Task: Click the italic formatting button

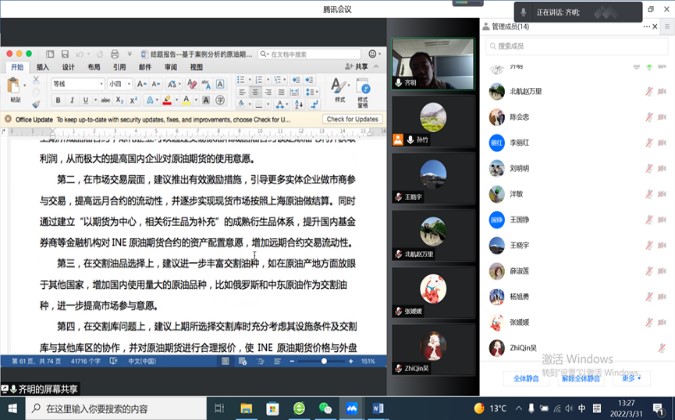Action: pos(71,100)
